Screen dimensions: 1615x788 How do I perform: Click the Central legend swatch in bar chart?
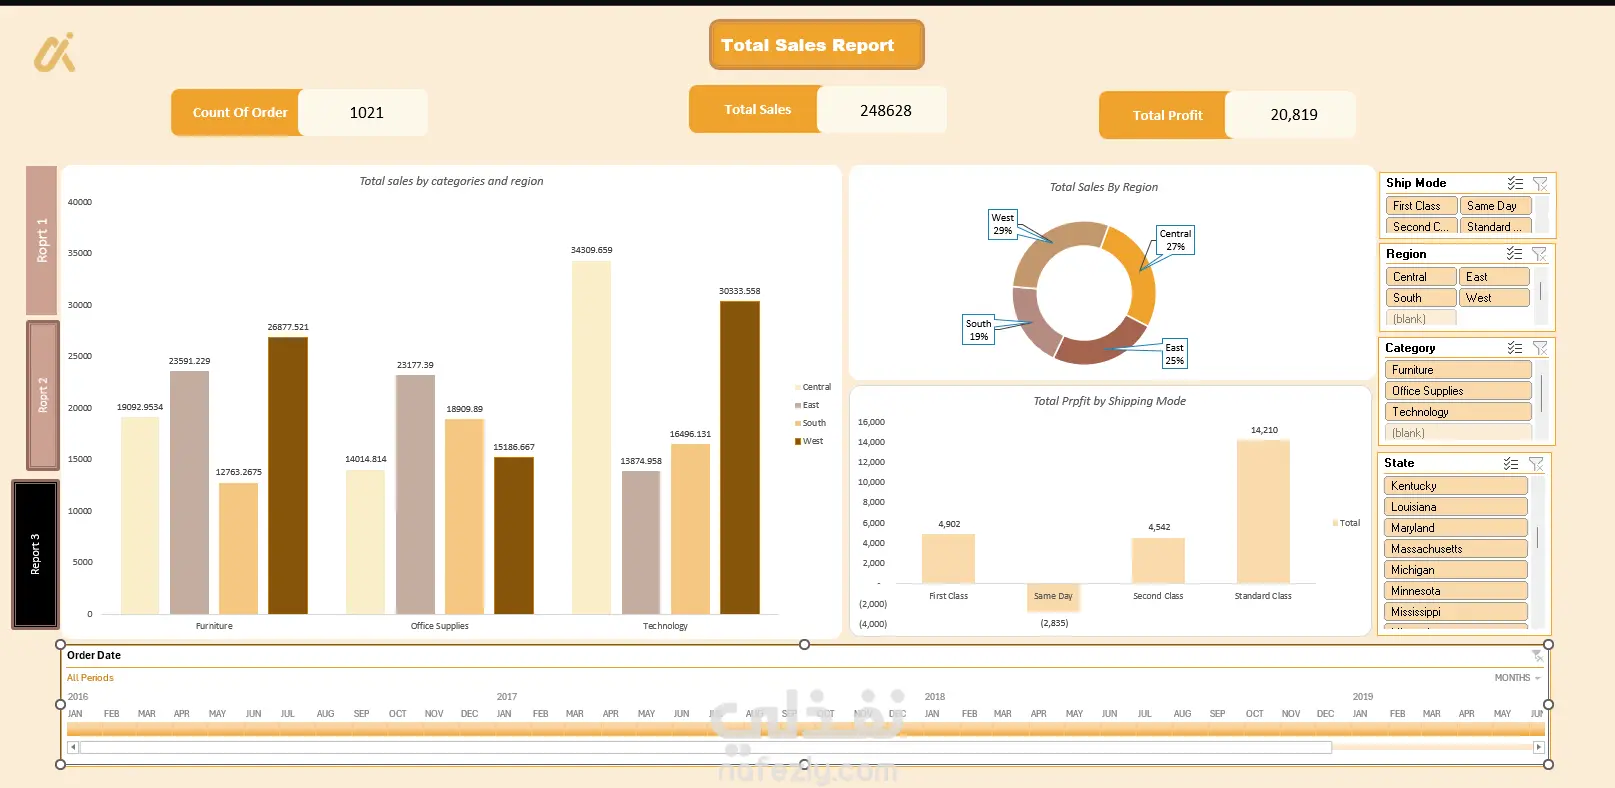pyautogui.click(x=797, y=388)
